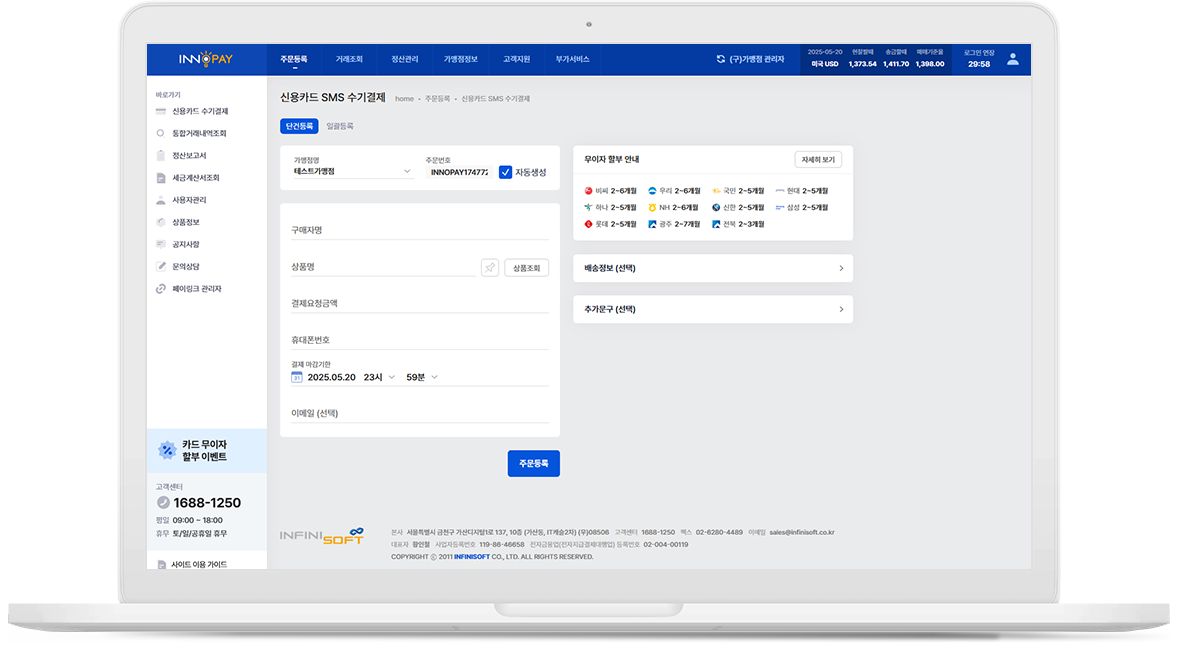The image size is (1180, 650).
Task: Open the 가맹점명 dropdown
Action: pyautogui.click(x=352, y=172)
